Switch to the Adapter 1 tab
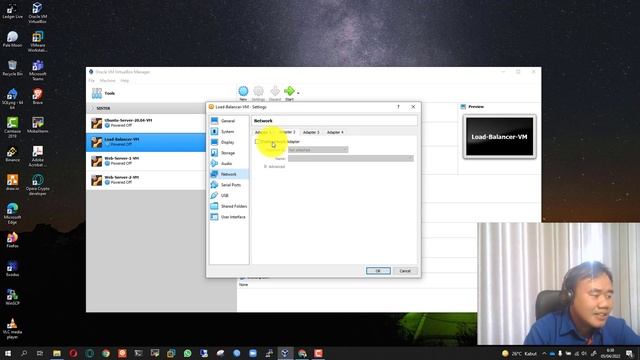The width and height of the screenshot is (640, 360). pos(263,132)
